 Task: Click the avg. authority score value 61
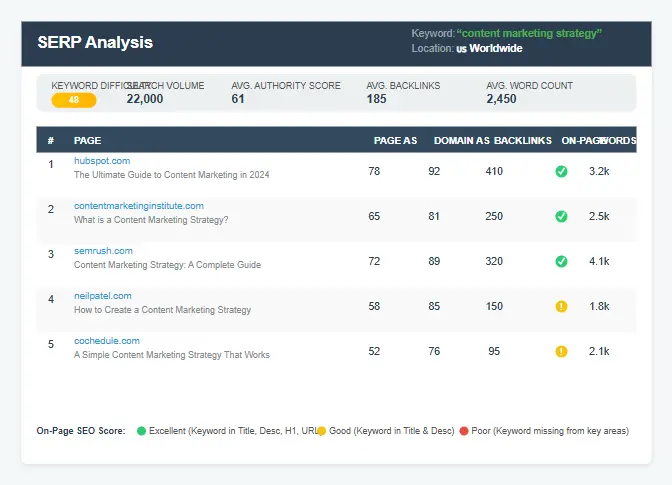(238, 99)
